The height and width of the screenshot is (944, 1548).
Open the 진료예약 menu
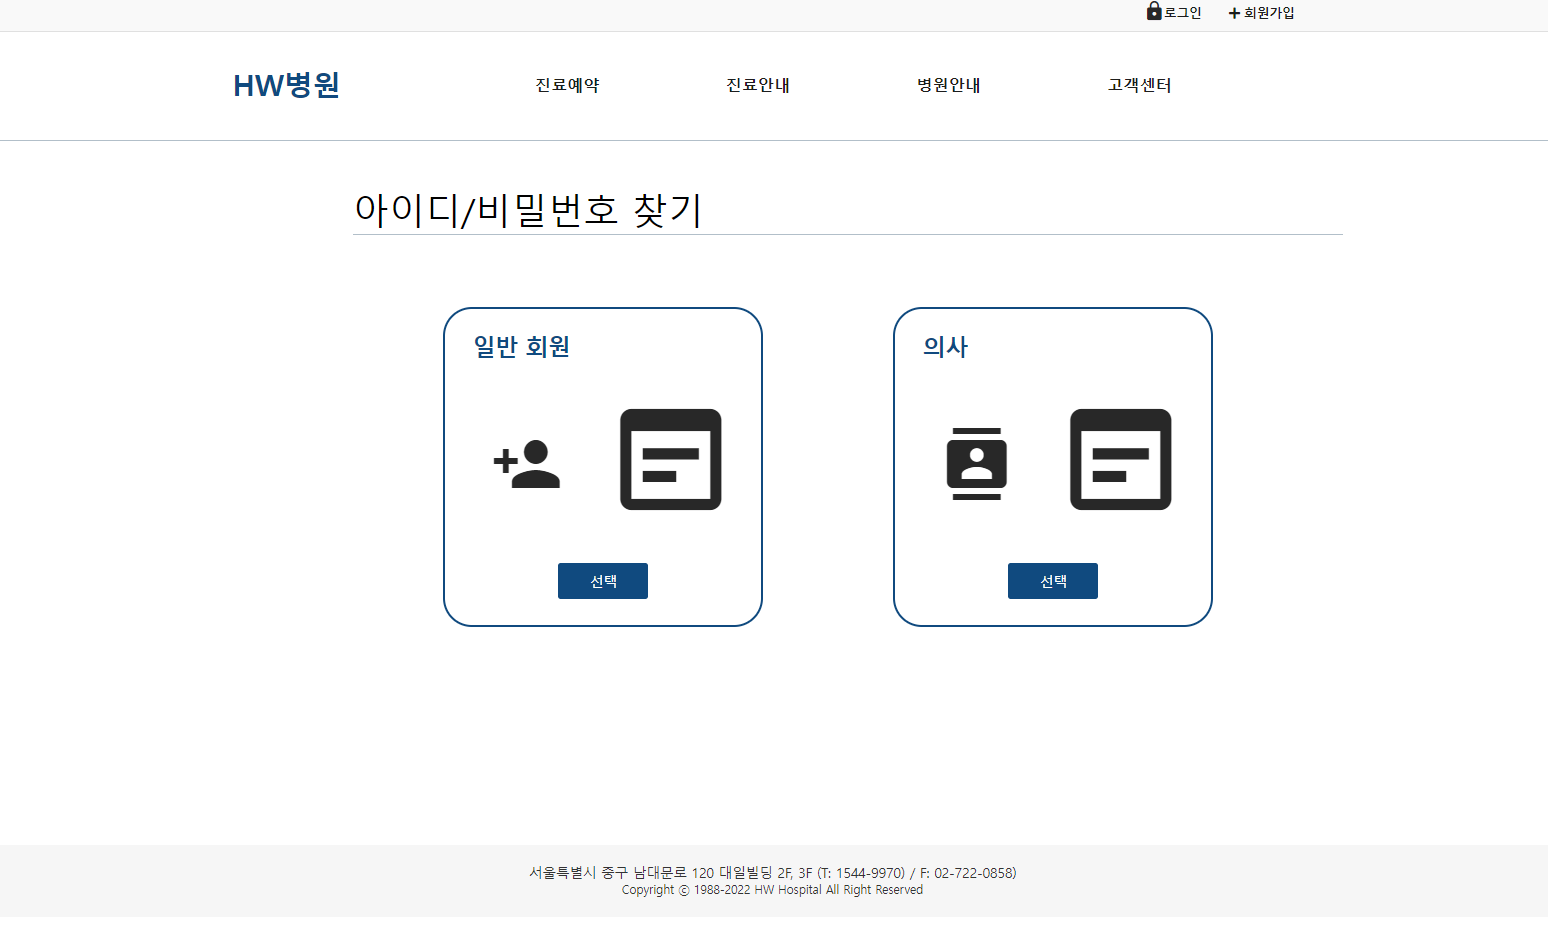click(566, 86)
